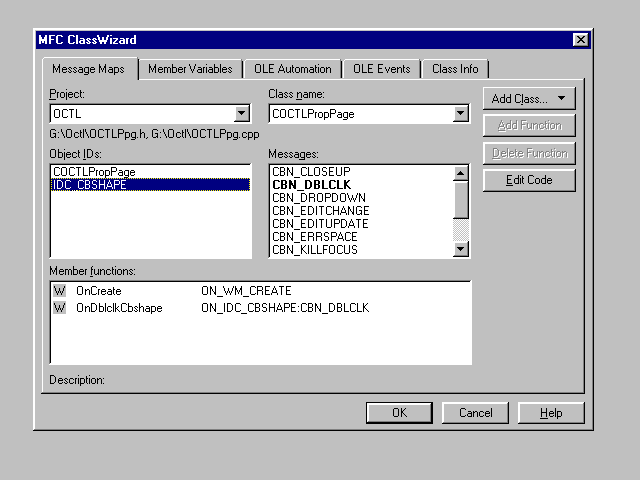Open Help for ClassWizard

point(551,413)
